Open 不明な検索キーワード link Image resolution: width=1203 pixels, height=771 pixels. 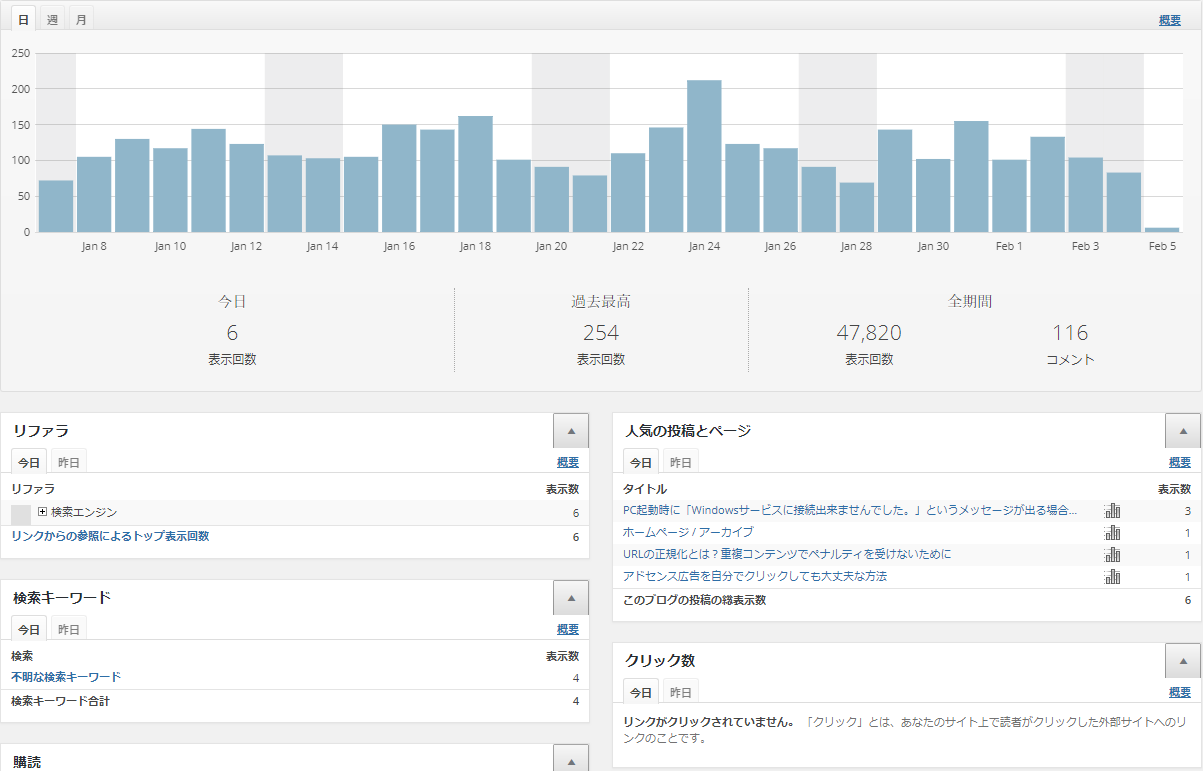(x=66, y=677)
